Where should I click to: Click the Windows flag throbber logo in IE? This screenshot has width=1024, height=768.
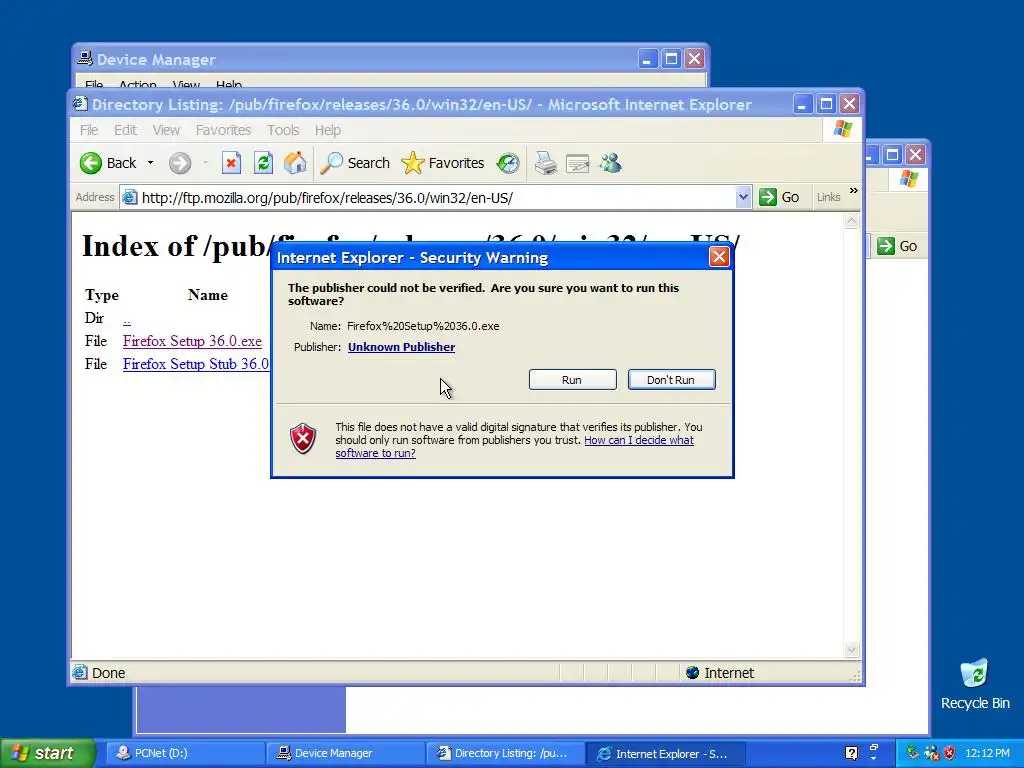tap(842, 129)
